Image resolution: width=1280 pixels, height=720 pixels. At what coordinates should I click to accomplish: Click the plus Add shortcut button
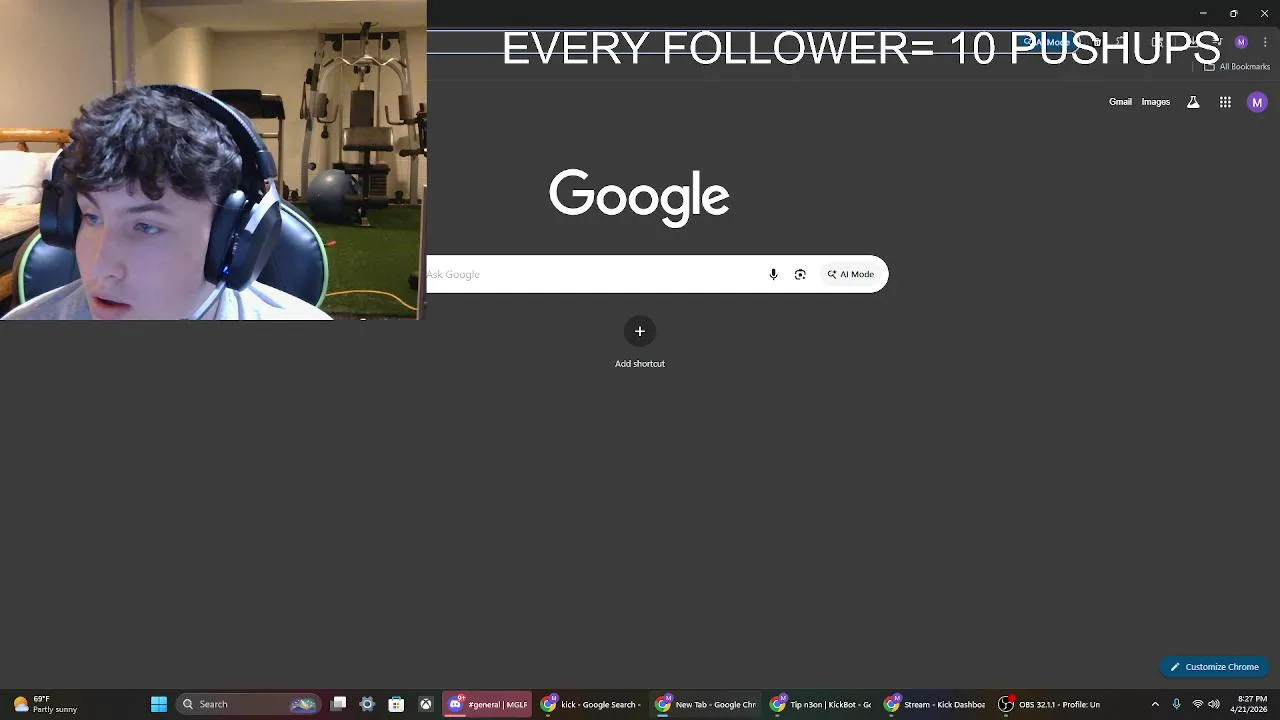(640, 331)
